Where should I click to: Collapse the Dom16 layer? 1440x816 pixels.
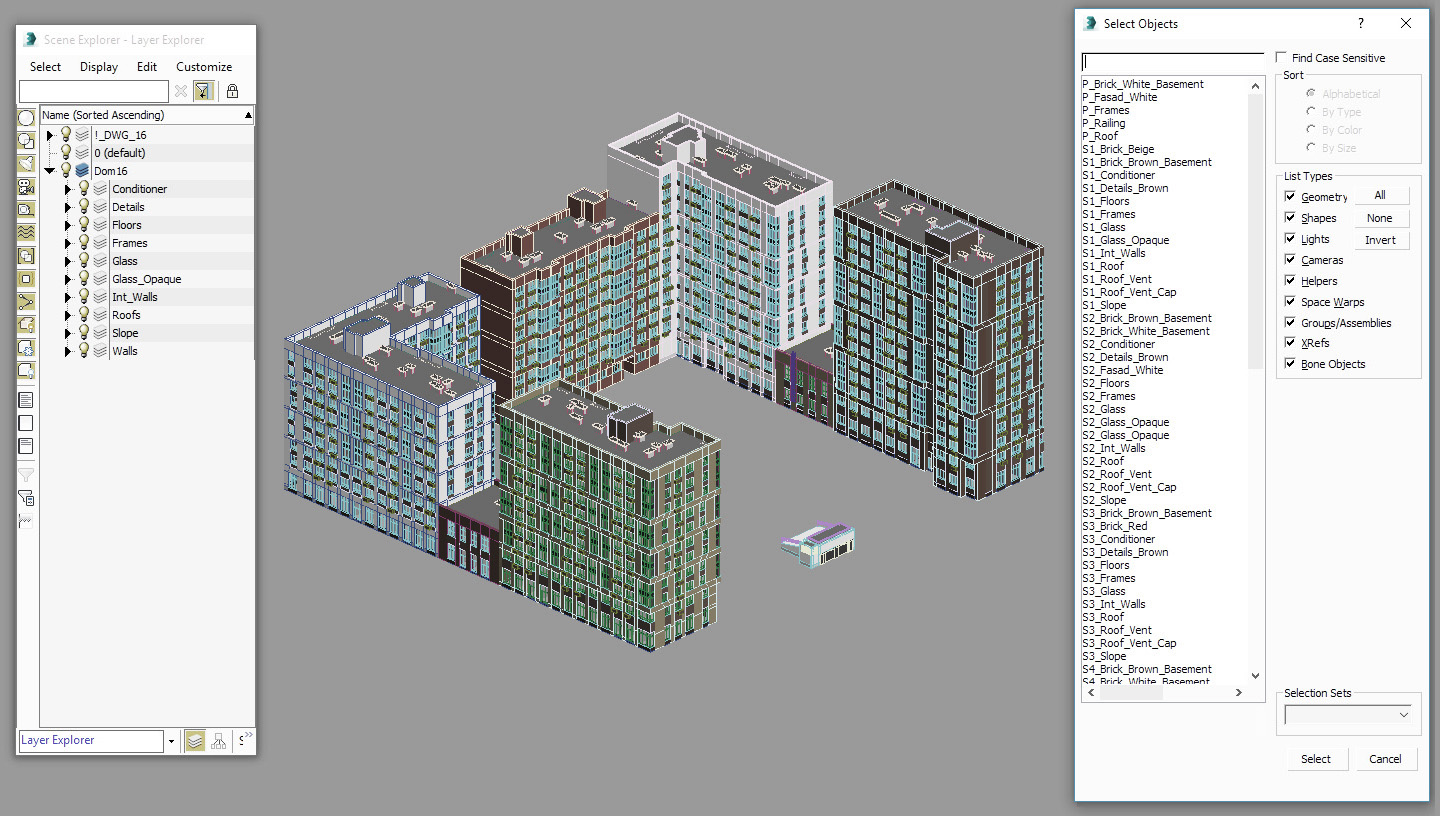50,171
